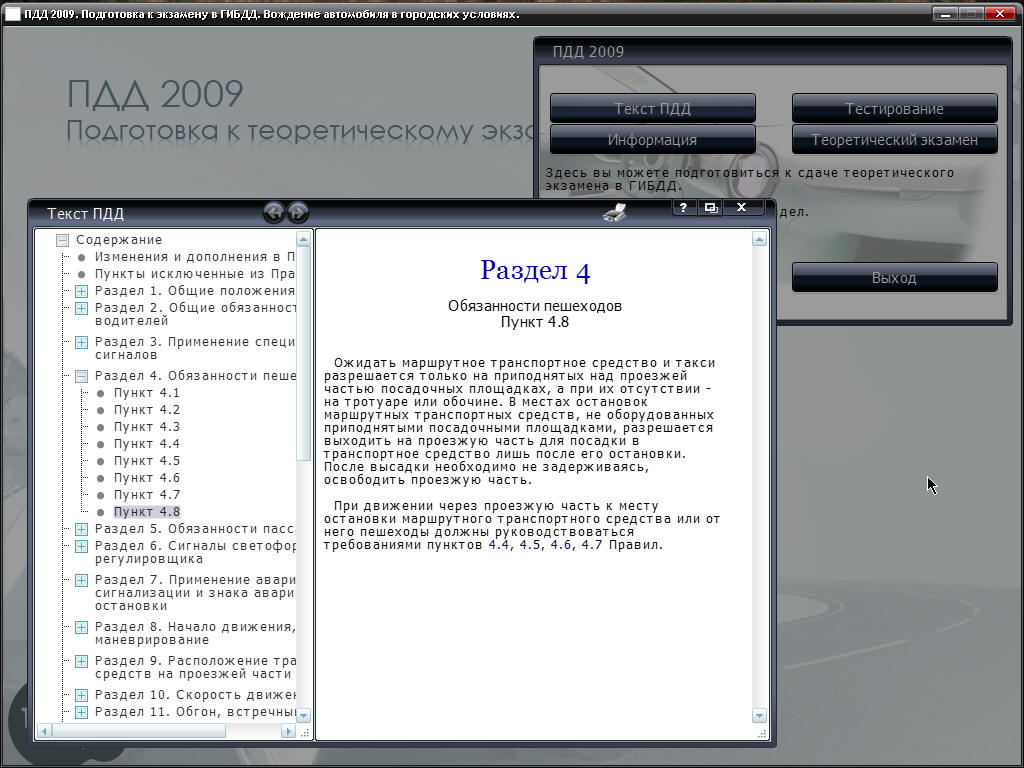Click the text pane scroll down arrow
1024x768 pixels.
pyautogui.click(x=759, y=716)
